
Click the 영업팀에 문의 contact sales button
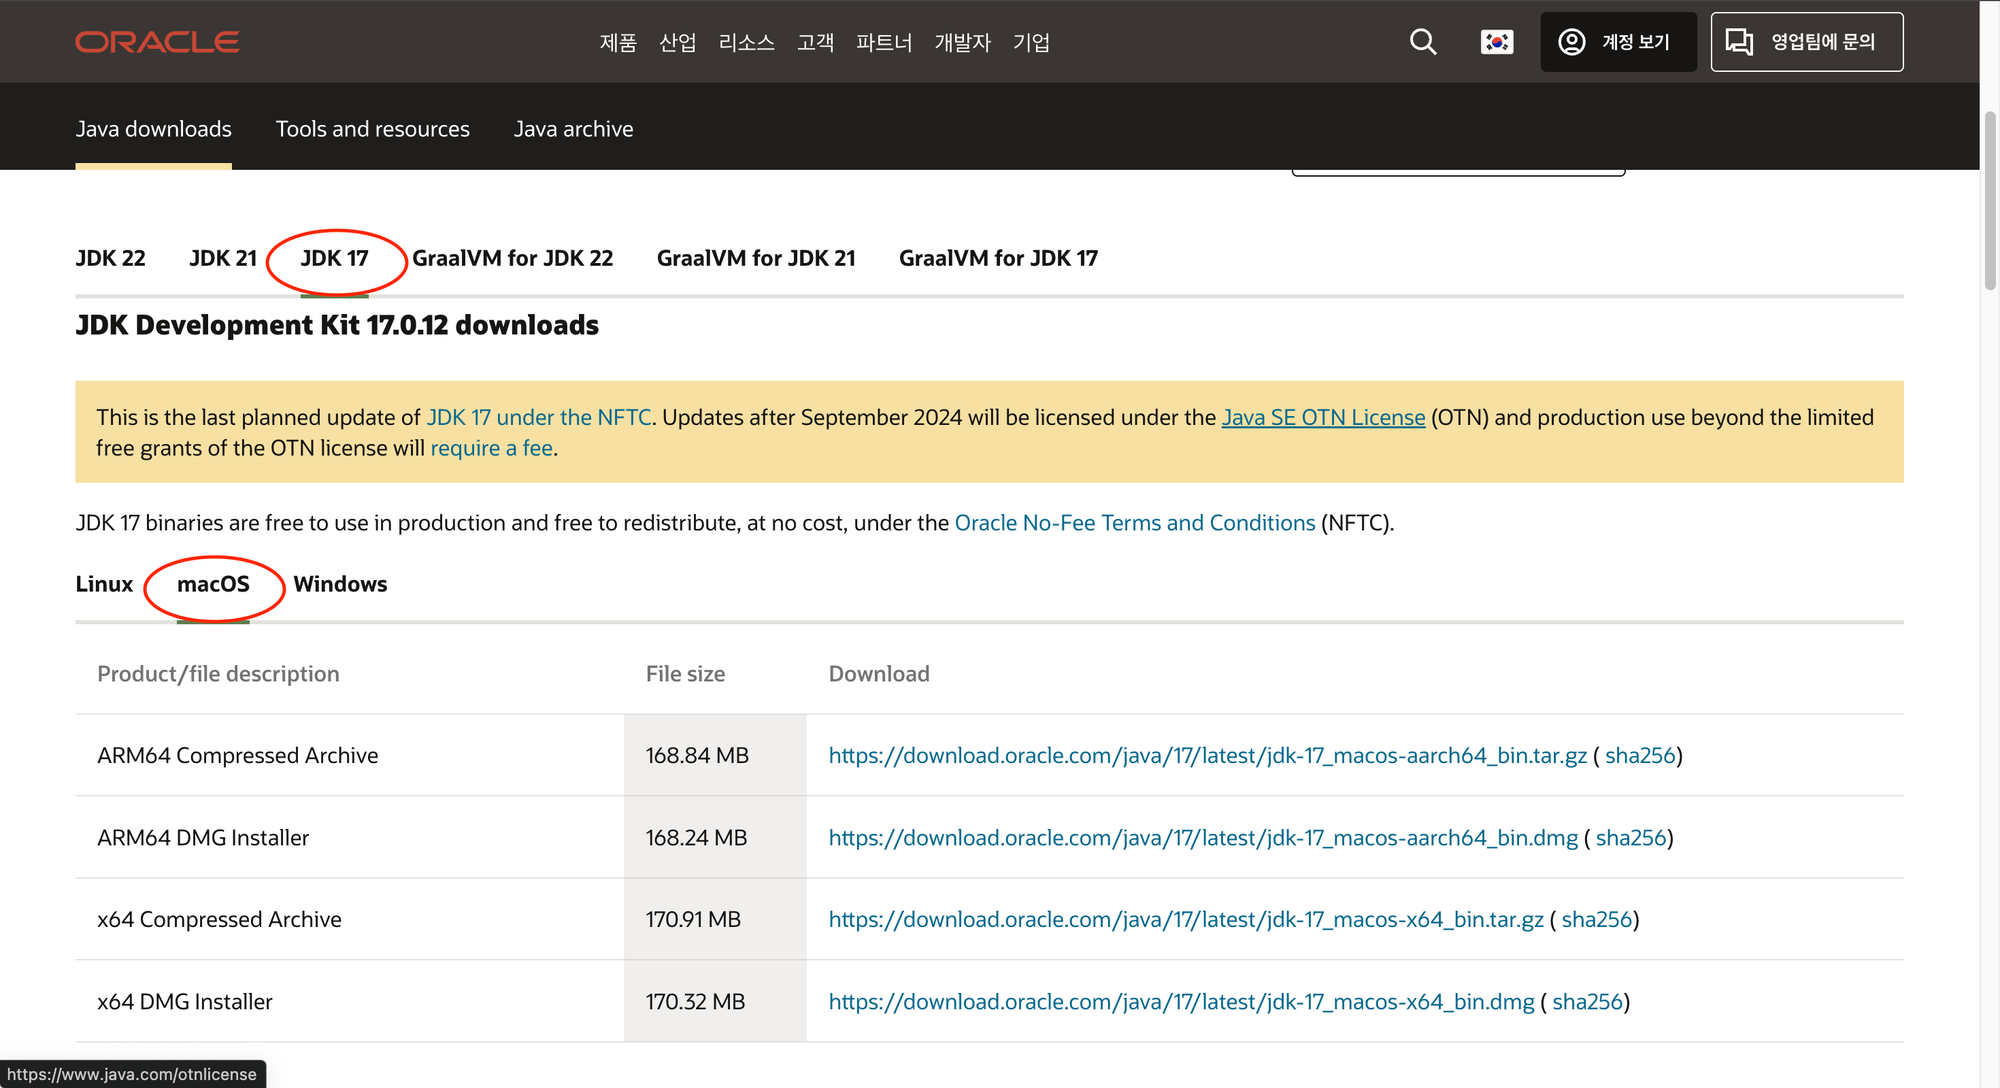click(x=1806, y=42)
